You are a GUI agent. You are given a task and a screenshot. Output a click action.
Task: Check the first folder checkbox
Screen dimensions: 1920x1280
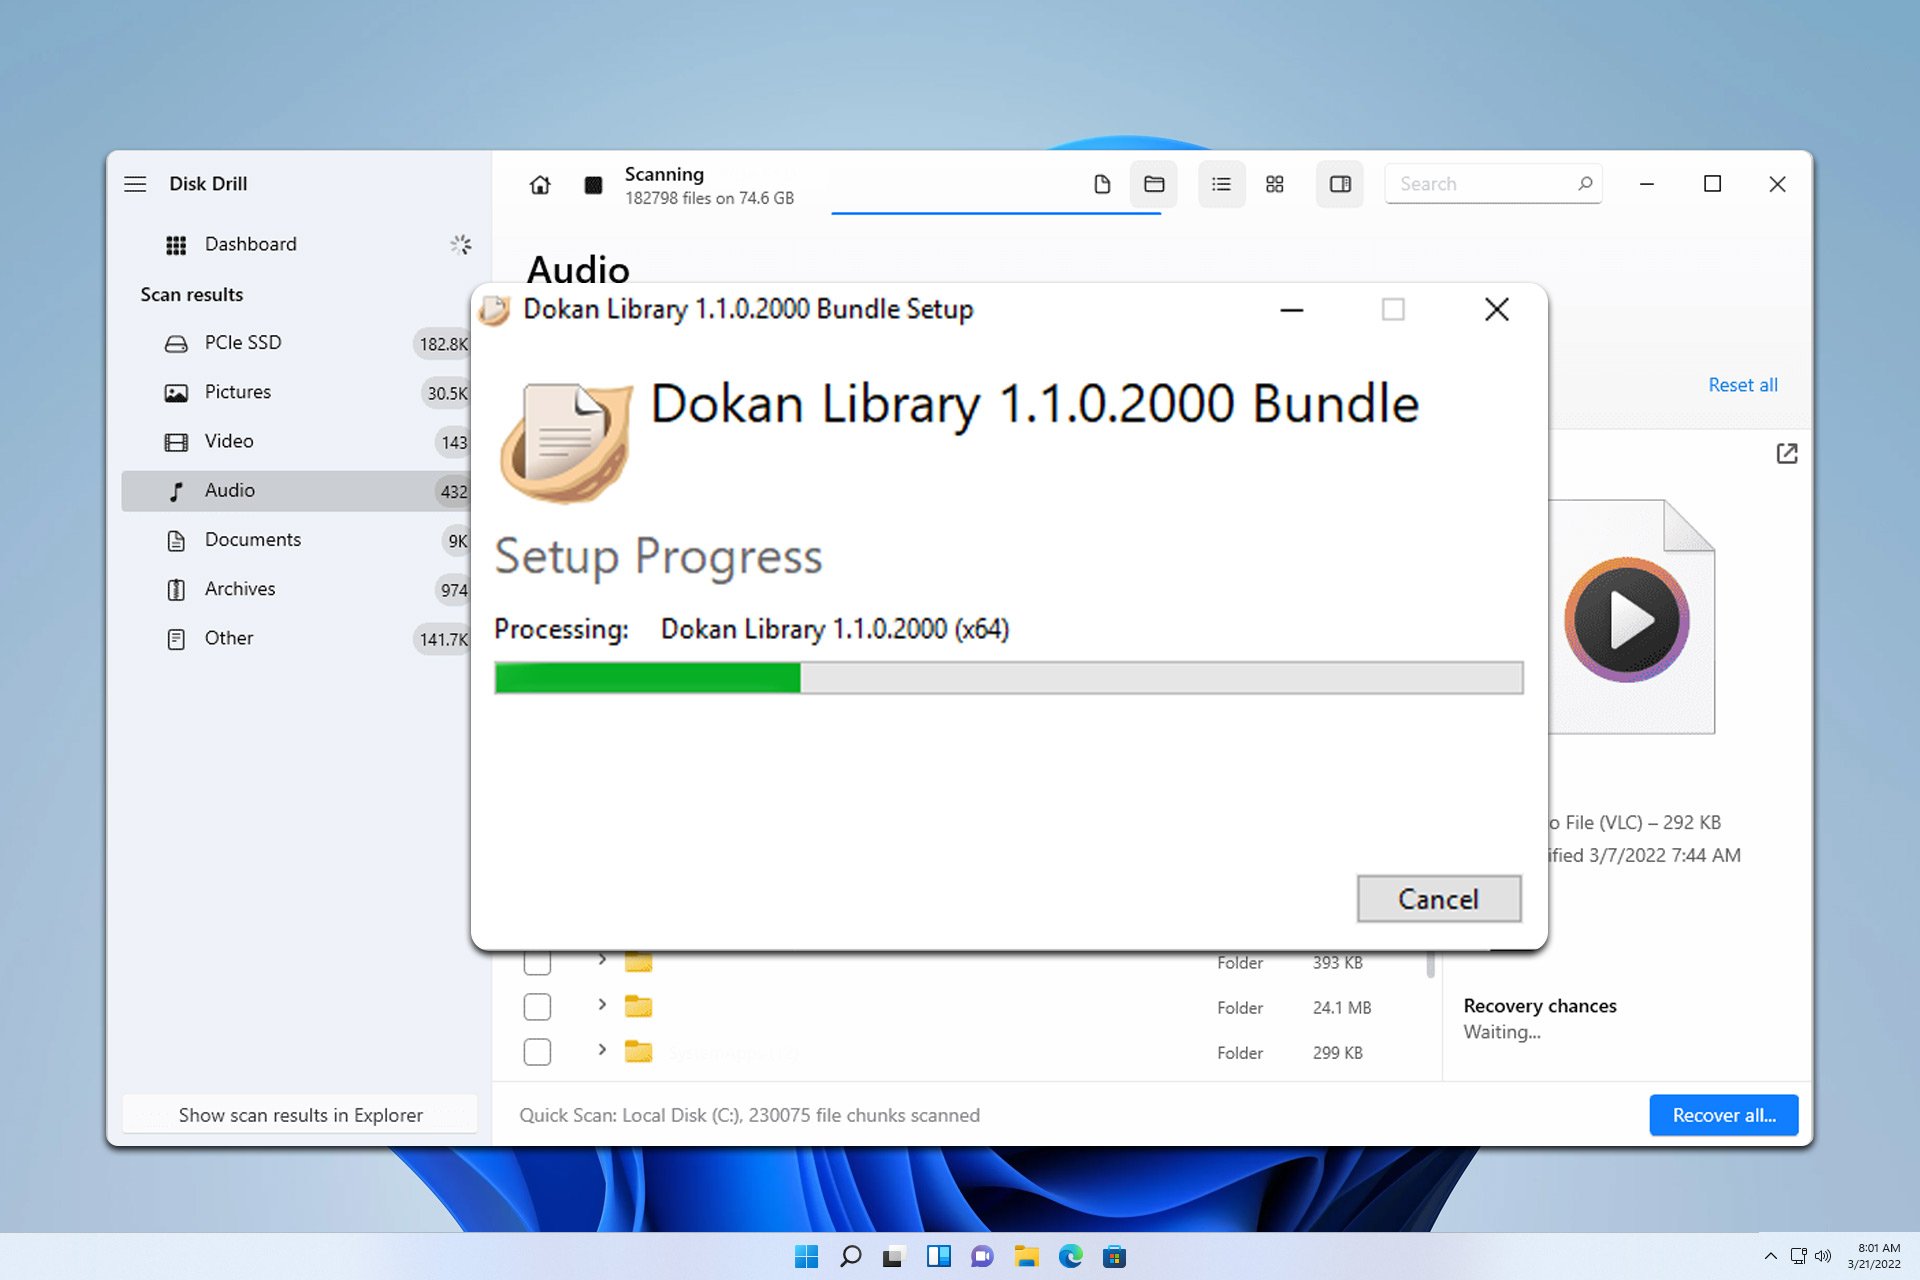click(x=536, y=961)
